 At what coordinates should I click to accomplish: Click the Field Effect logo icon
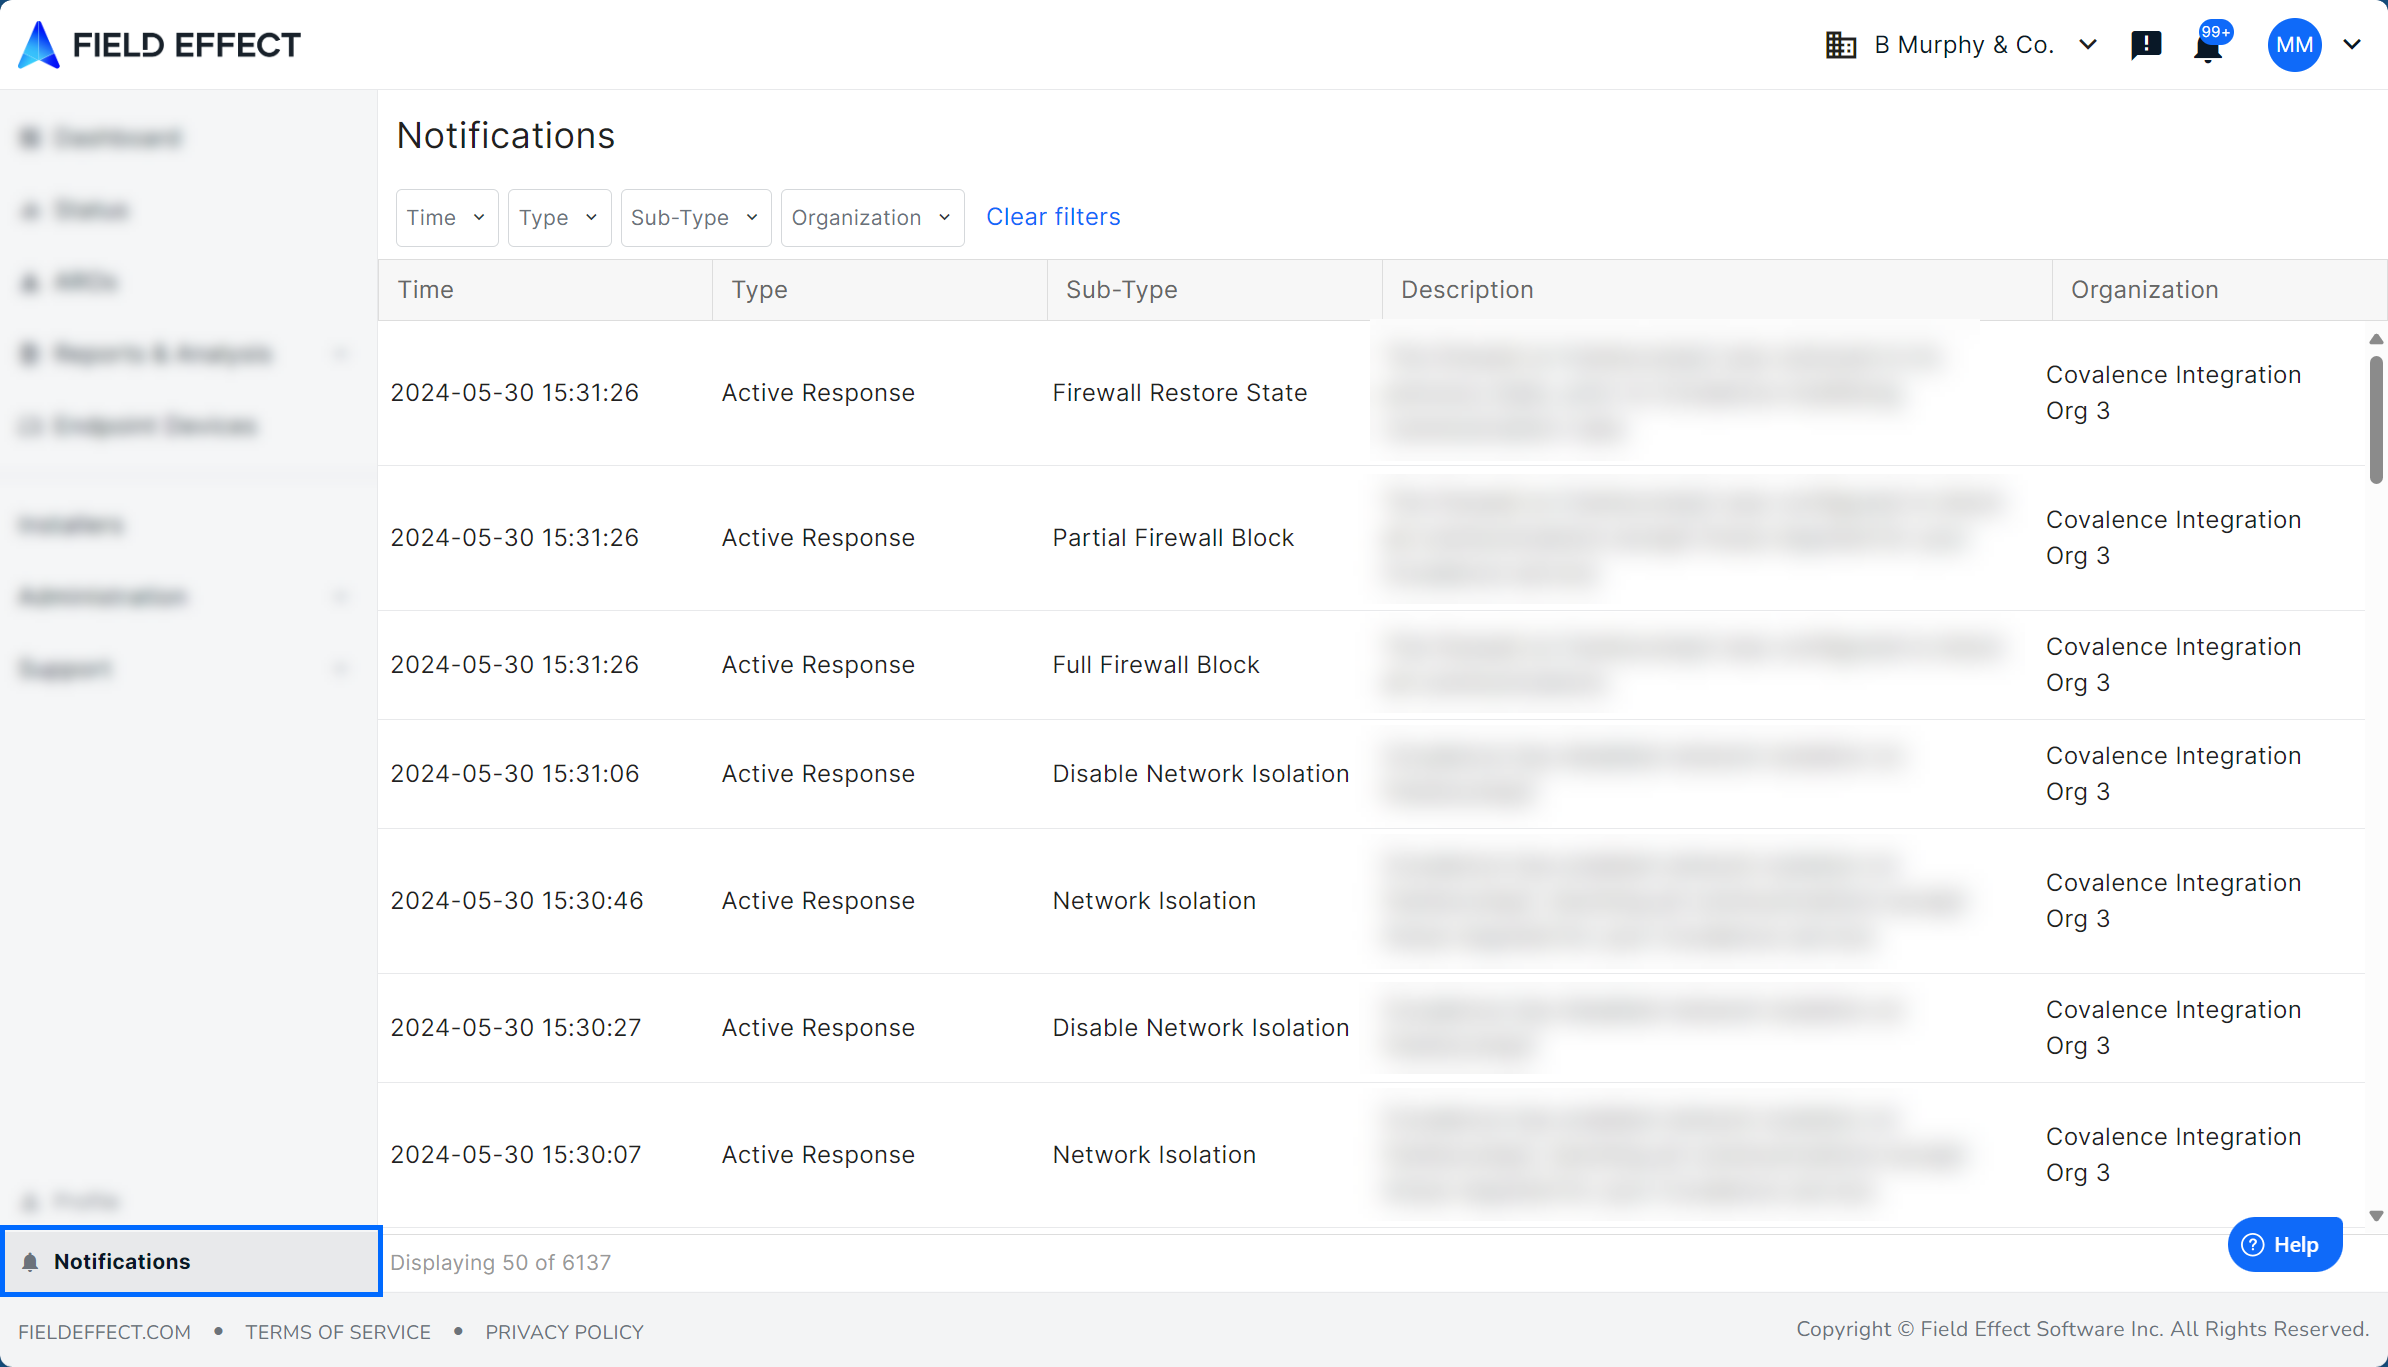(x=40, y=45)
